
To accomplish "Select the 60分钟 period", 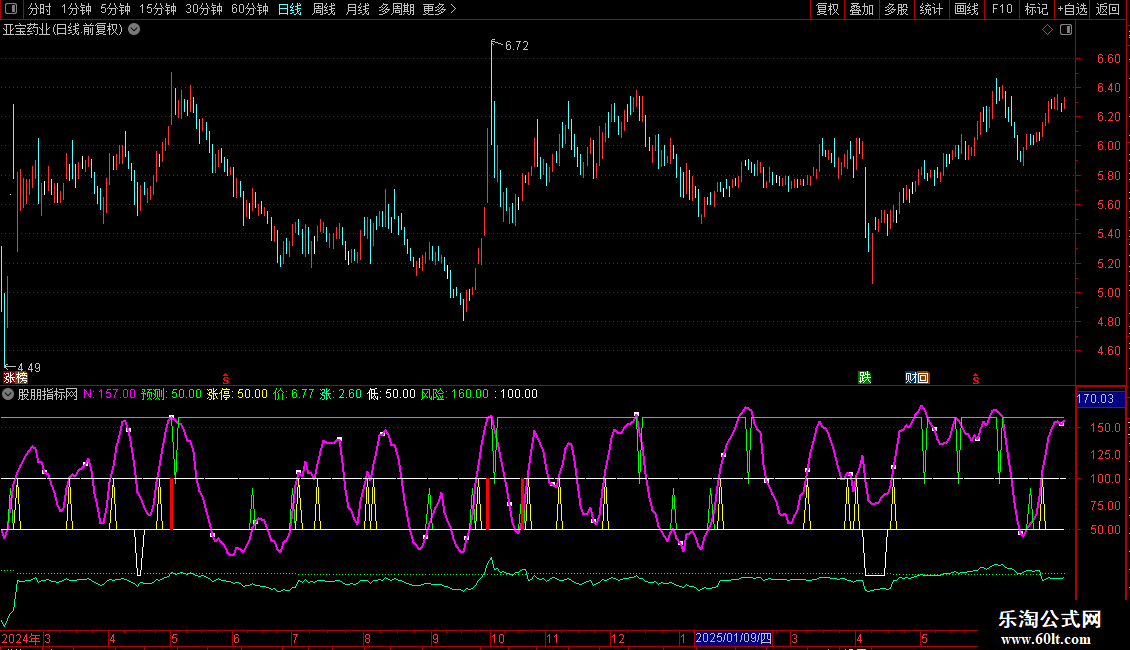I will [x=249, y=9].
